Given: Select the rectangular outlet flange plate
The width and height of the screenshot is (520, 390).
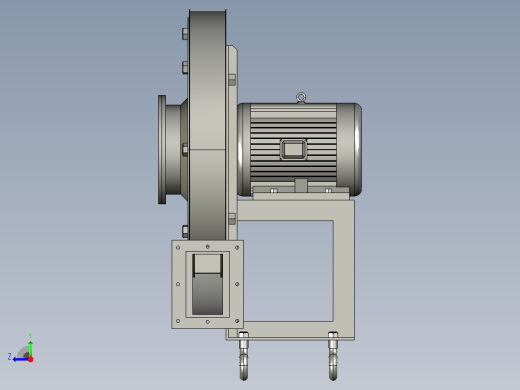Looking at the screenshot, I should coord(207,284).
